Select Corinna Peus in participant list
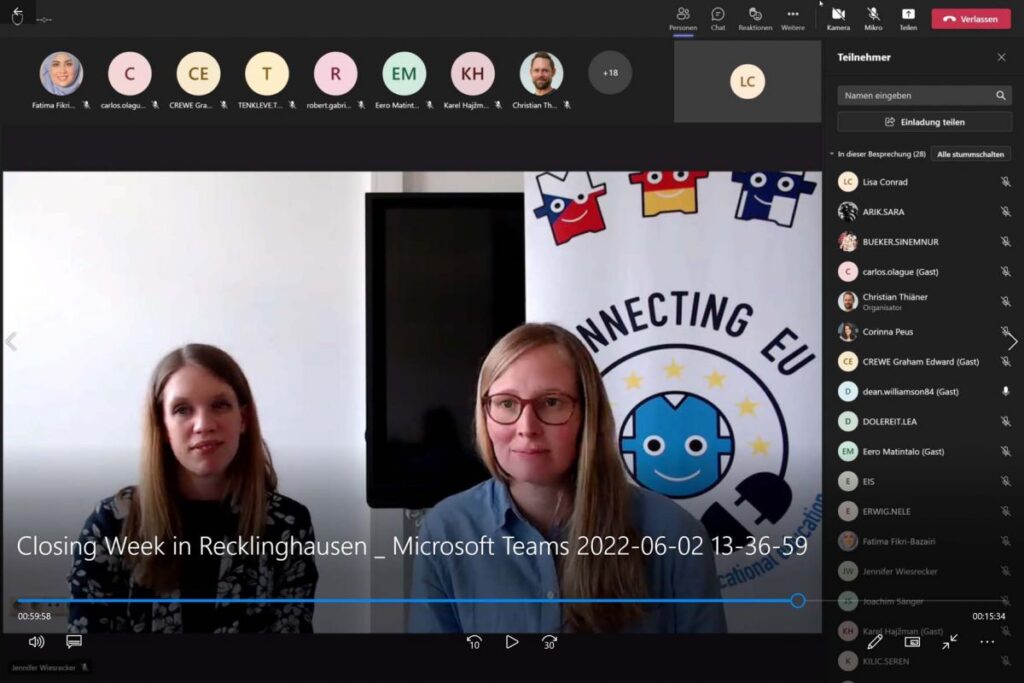Screen dimensions: 1024x683 pos(924,332)
